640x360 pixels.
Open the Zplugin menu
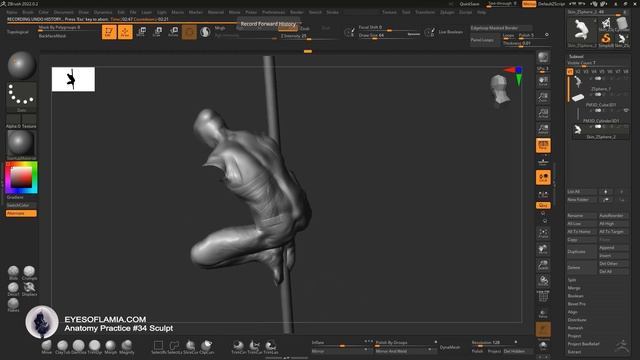[x=447, y=12]
